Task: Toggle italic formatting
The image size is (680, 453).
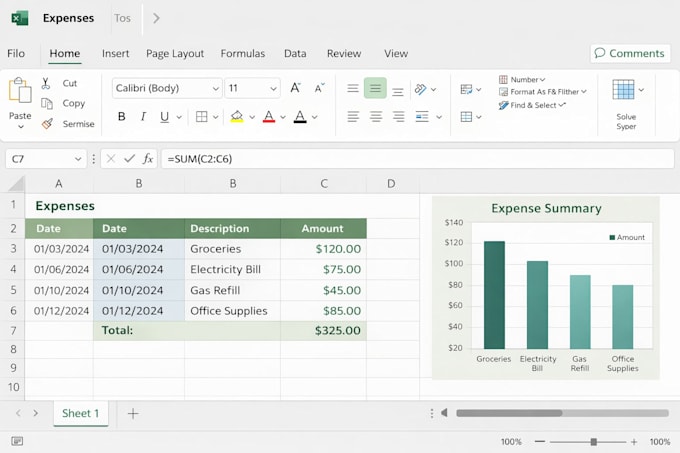Action: pyautogui.click(x=143, y=117)
